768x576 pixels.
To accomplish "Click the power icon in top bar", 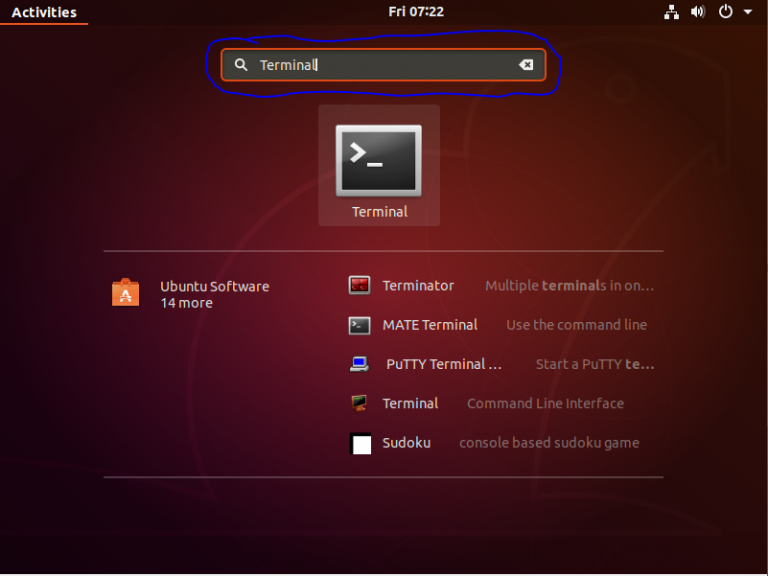I will 725,12.
